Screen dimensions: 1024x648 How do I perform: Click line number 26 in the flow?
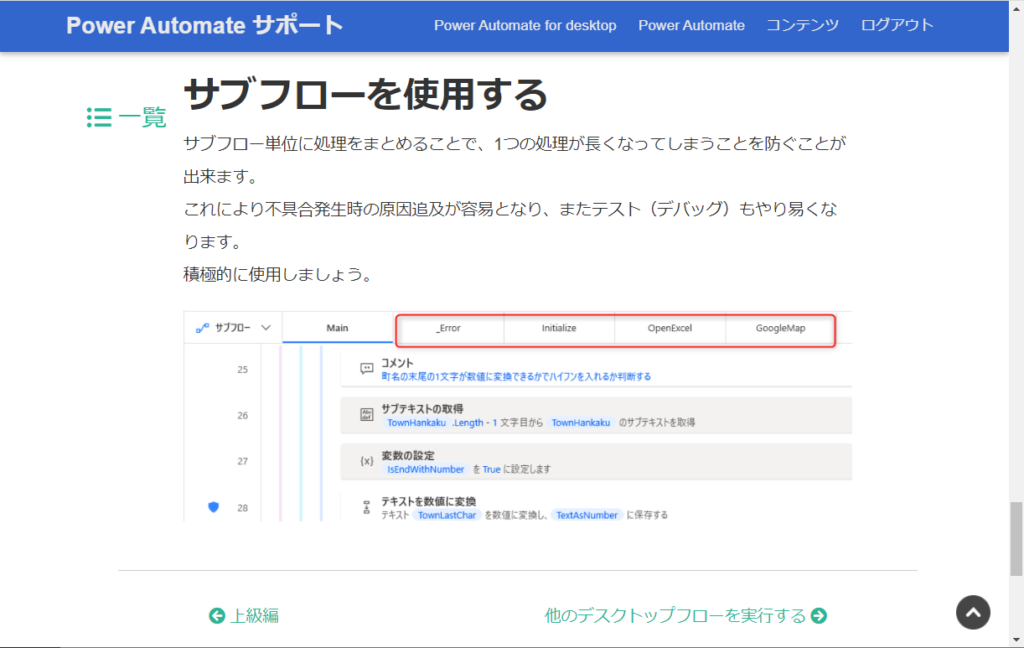click(x=242, y=415)
